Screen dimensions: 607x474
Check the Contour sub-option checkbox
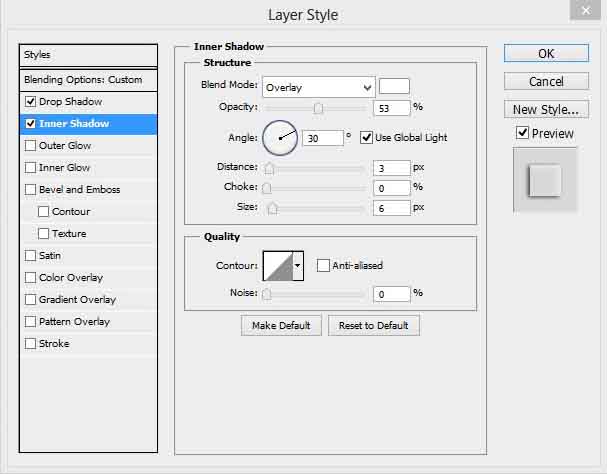tap(43, 212)
